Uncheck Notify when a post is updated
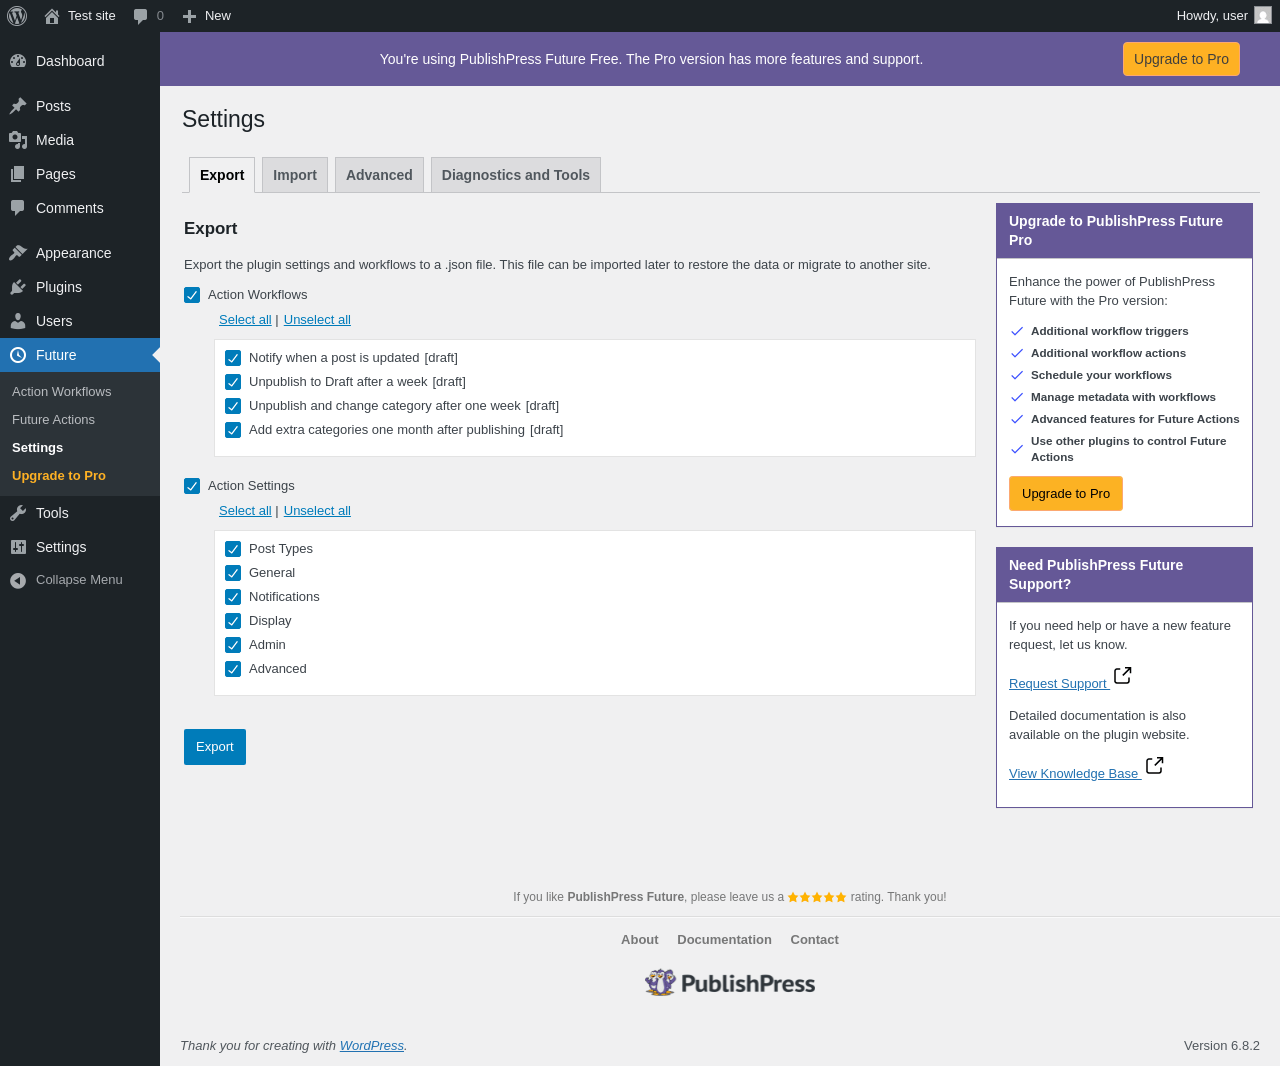The image size is (1280, 1066). [233, 358]
